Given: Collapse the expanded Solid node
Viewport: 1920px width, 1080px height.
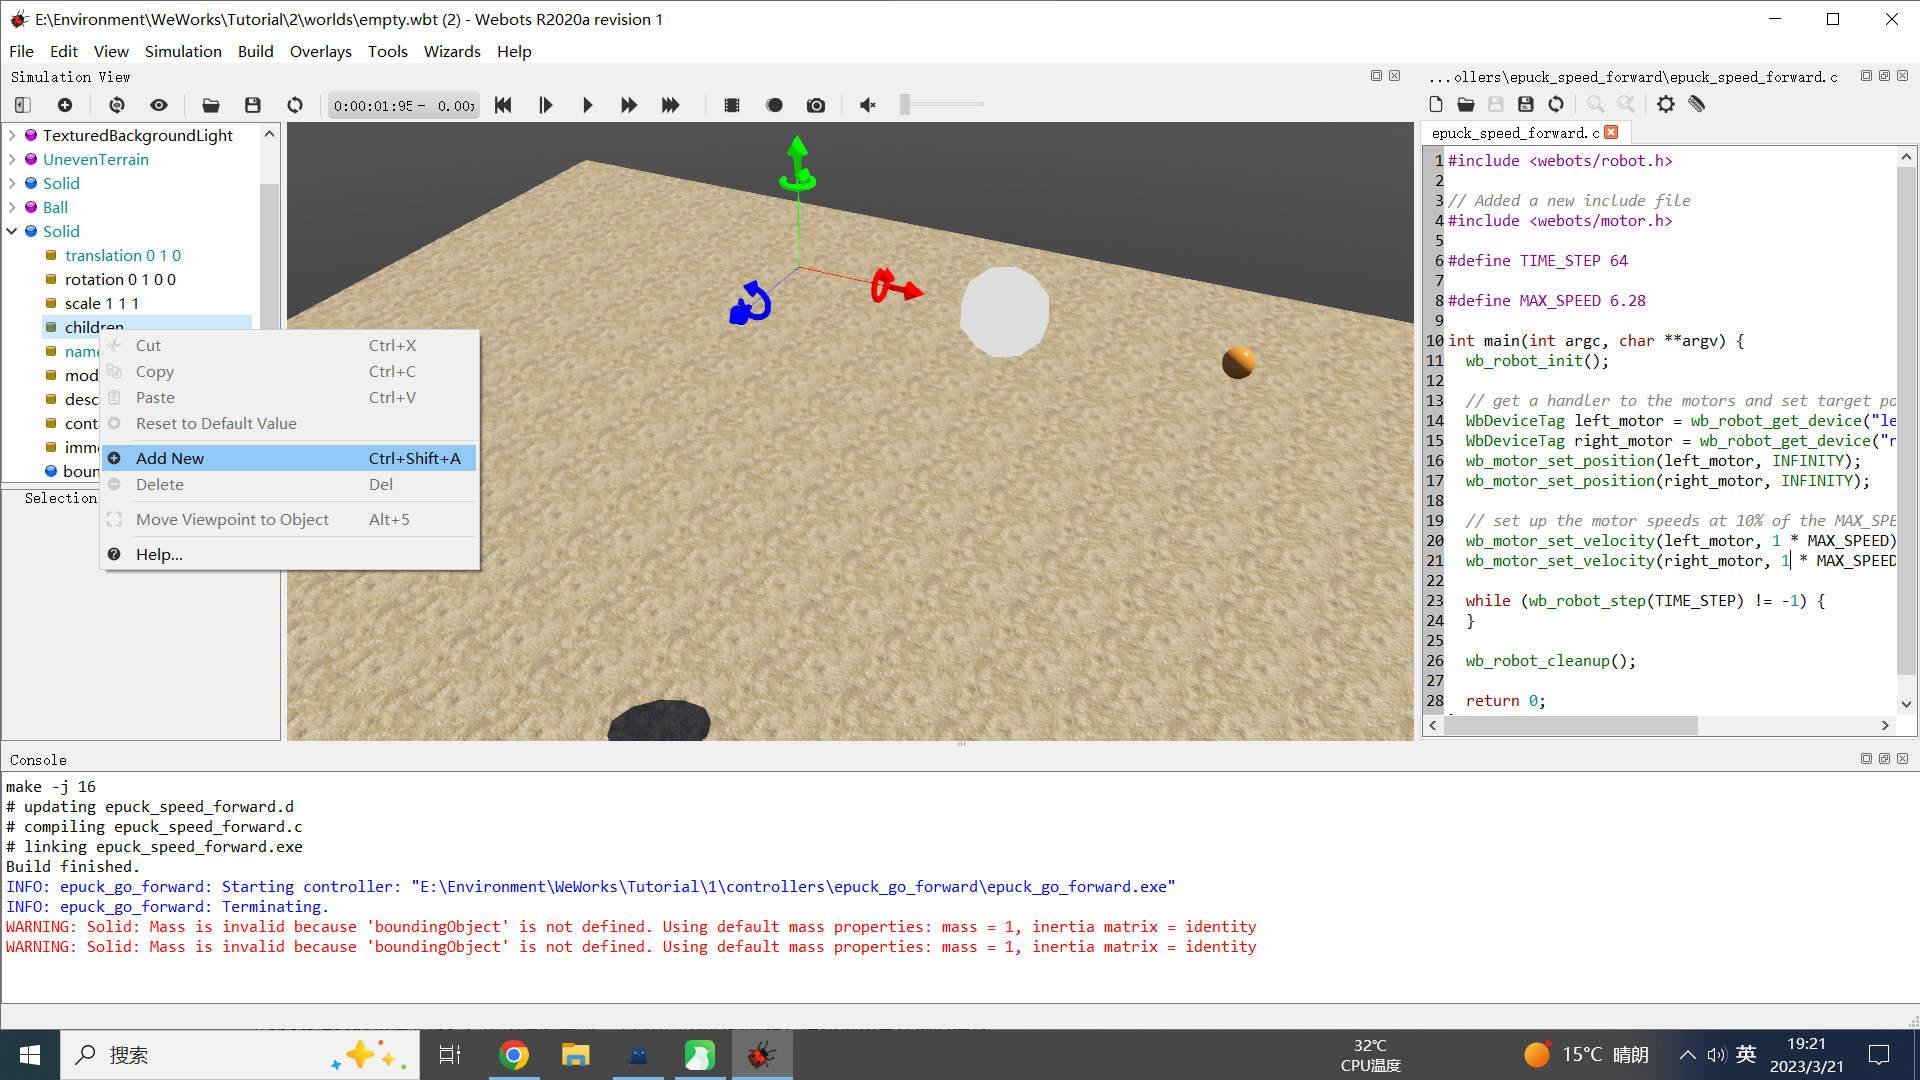Looking at the screenshot, I should [12, 231].
